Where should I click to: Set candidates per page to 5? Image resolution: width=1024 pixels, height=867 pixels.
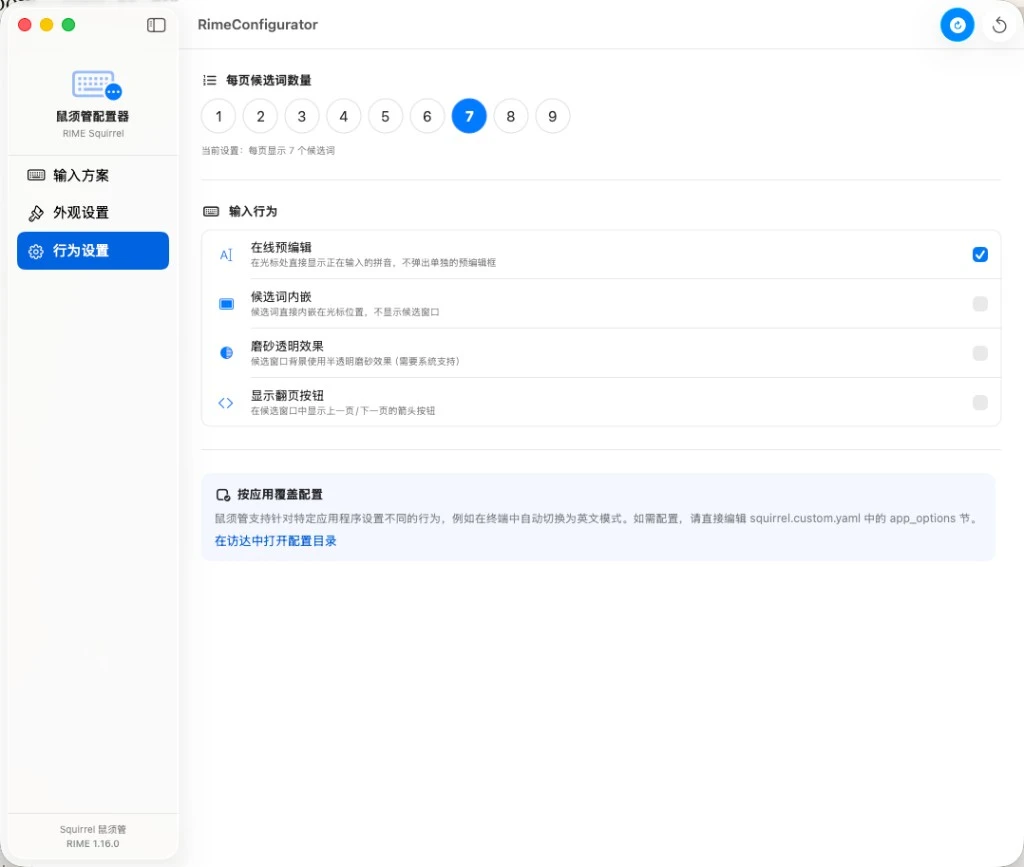[385, 116]
